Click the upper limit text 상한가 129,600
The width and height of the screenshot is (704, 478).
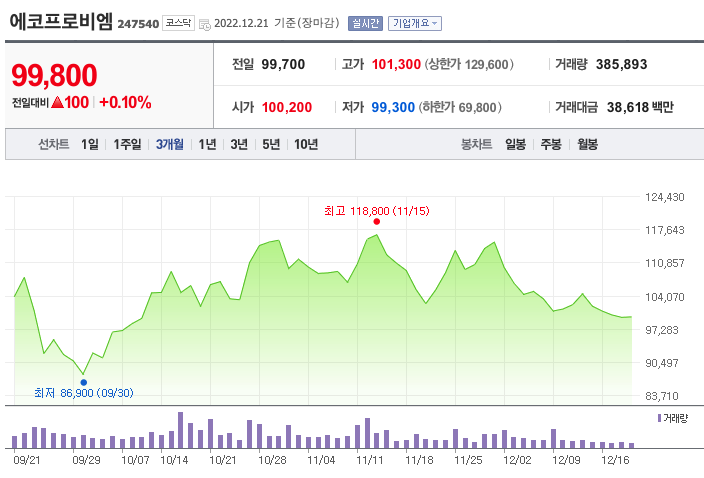[x=469, y=64]
